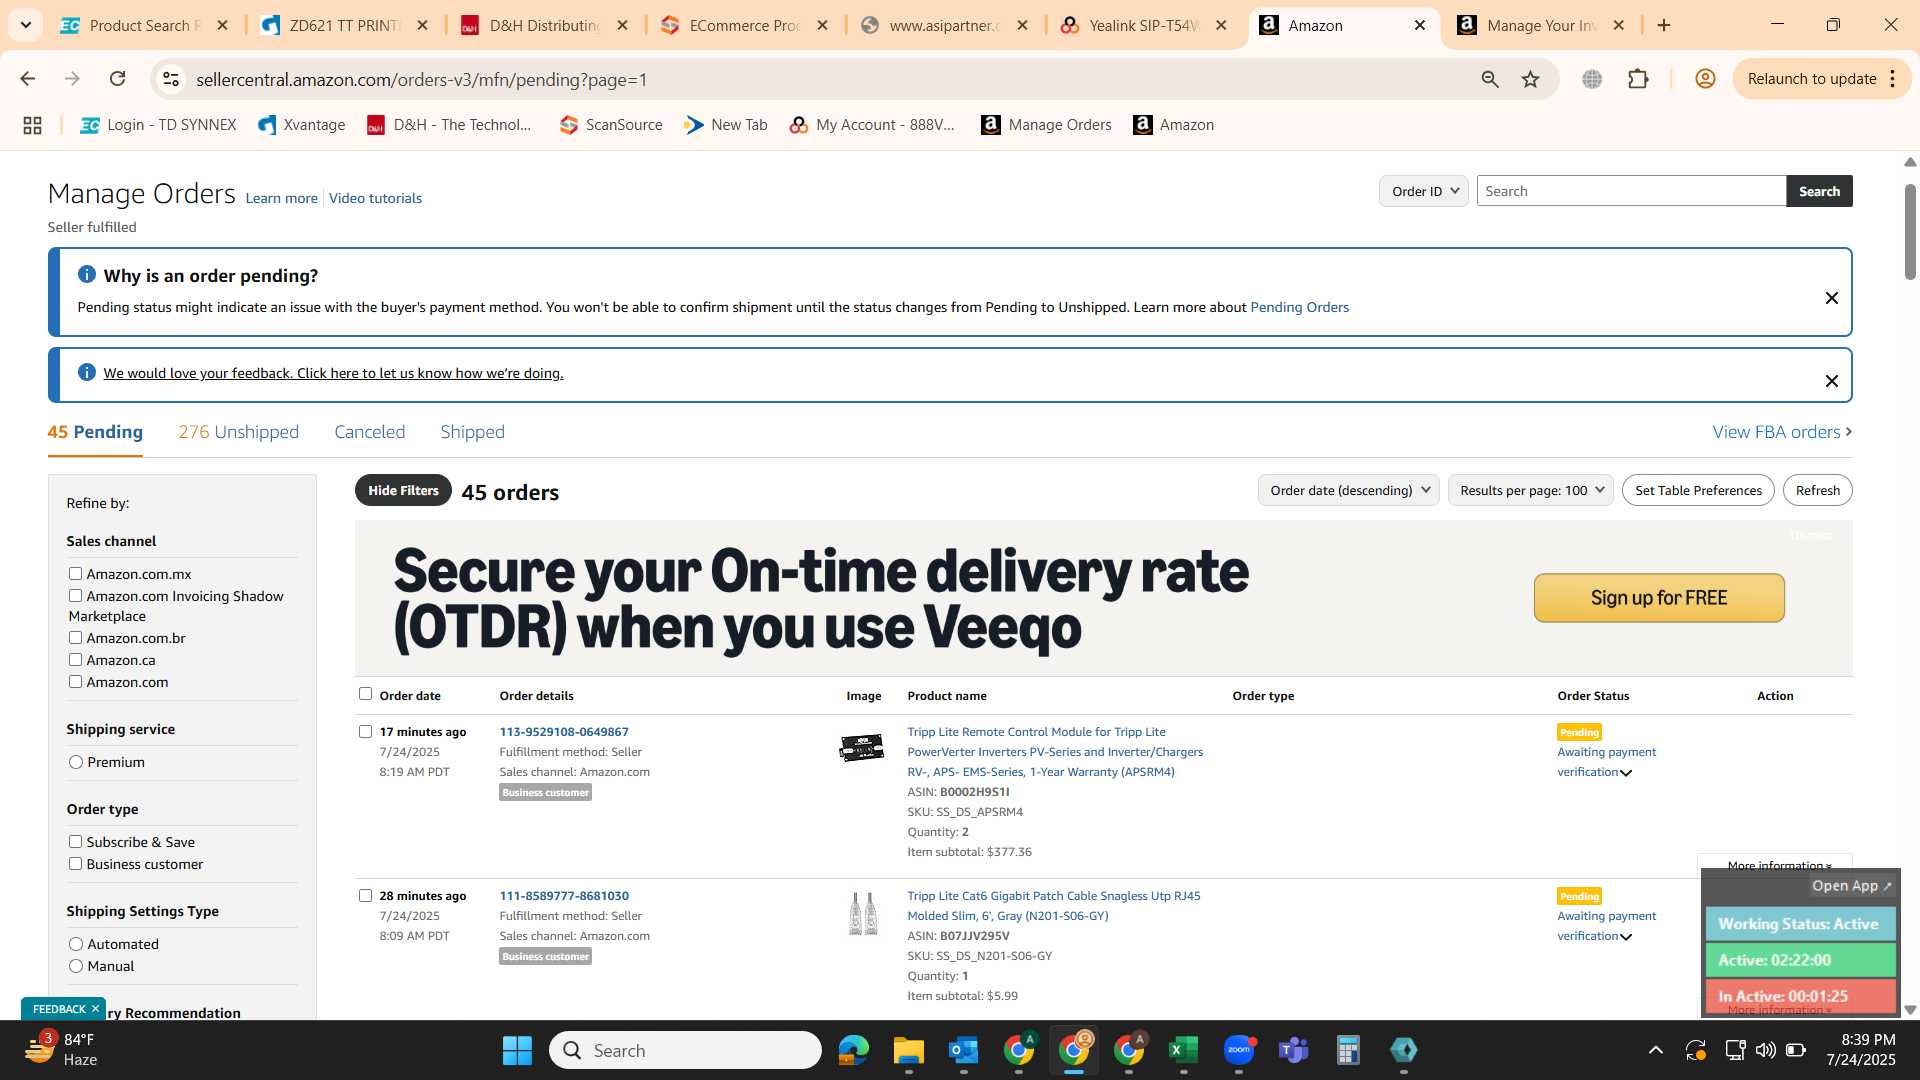
Task: Dismiss the feedback banner
Action: pyautogui.click(x=1831, y=381)
